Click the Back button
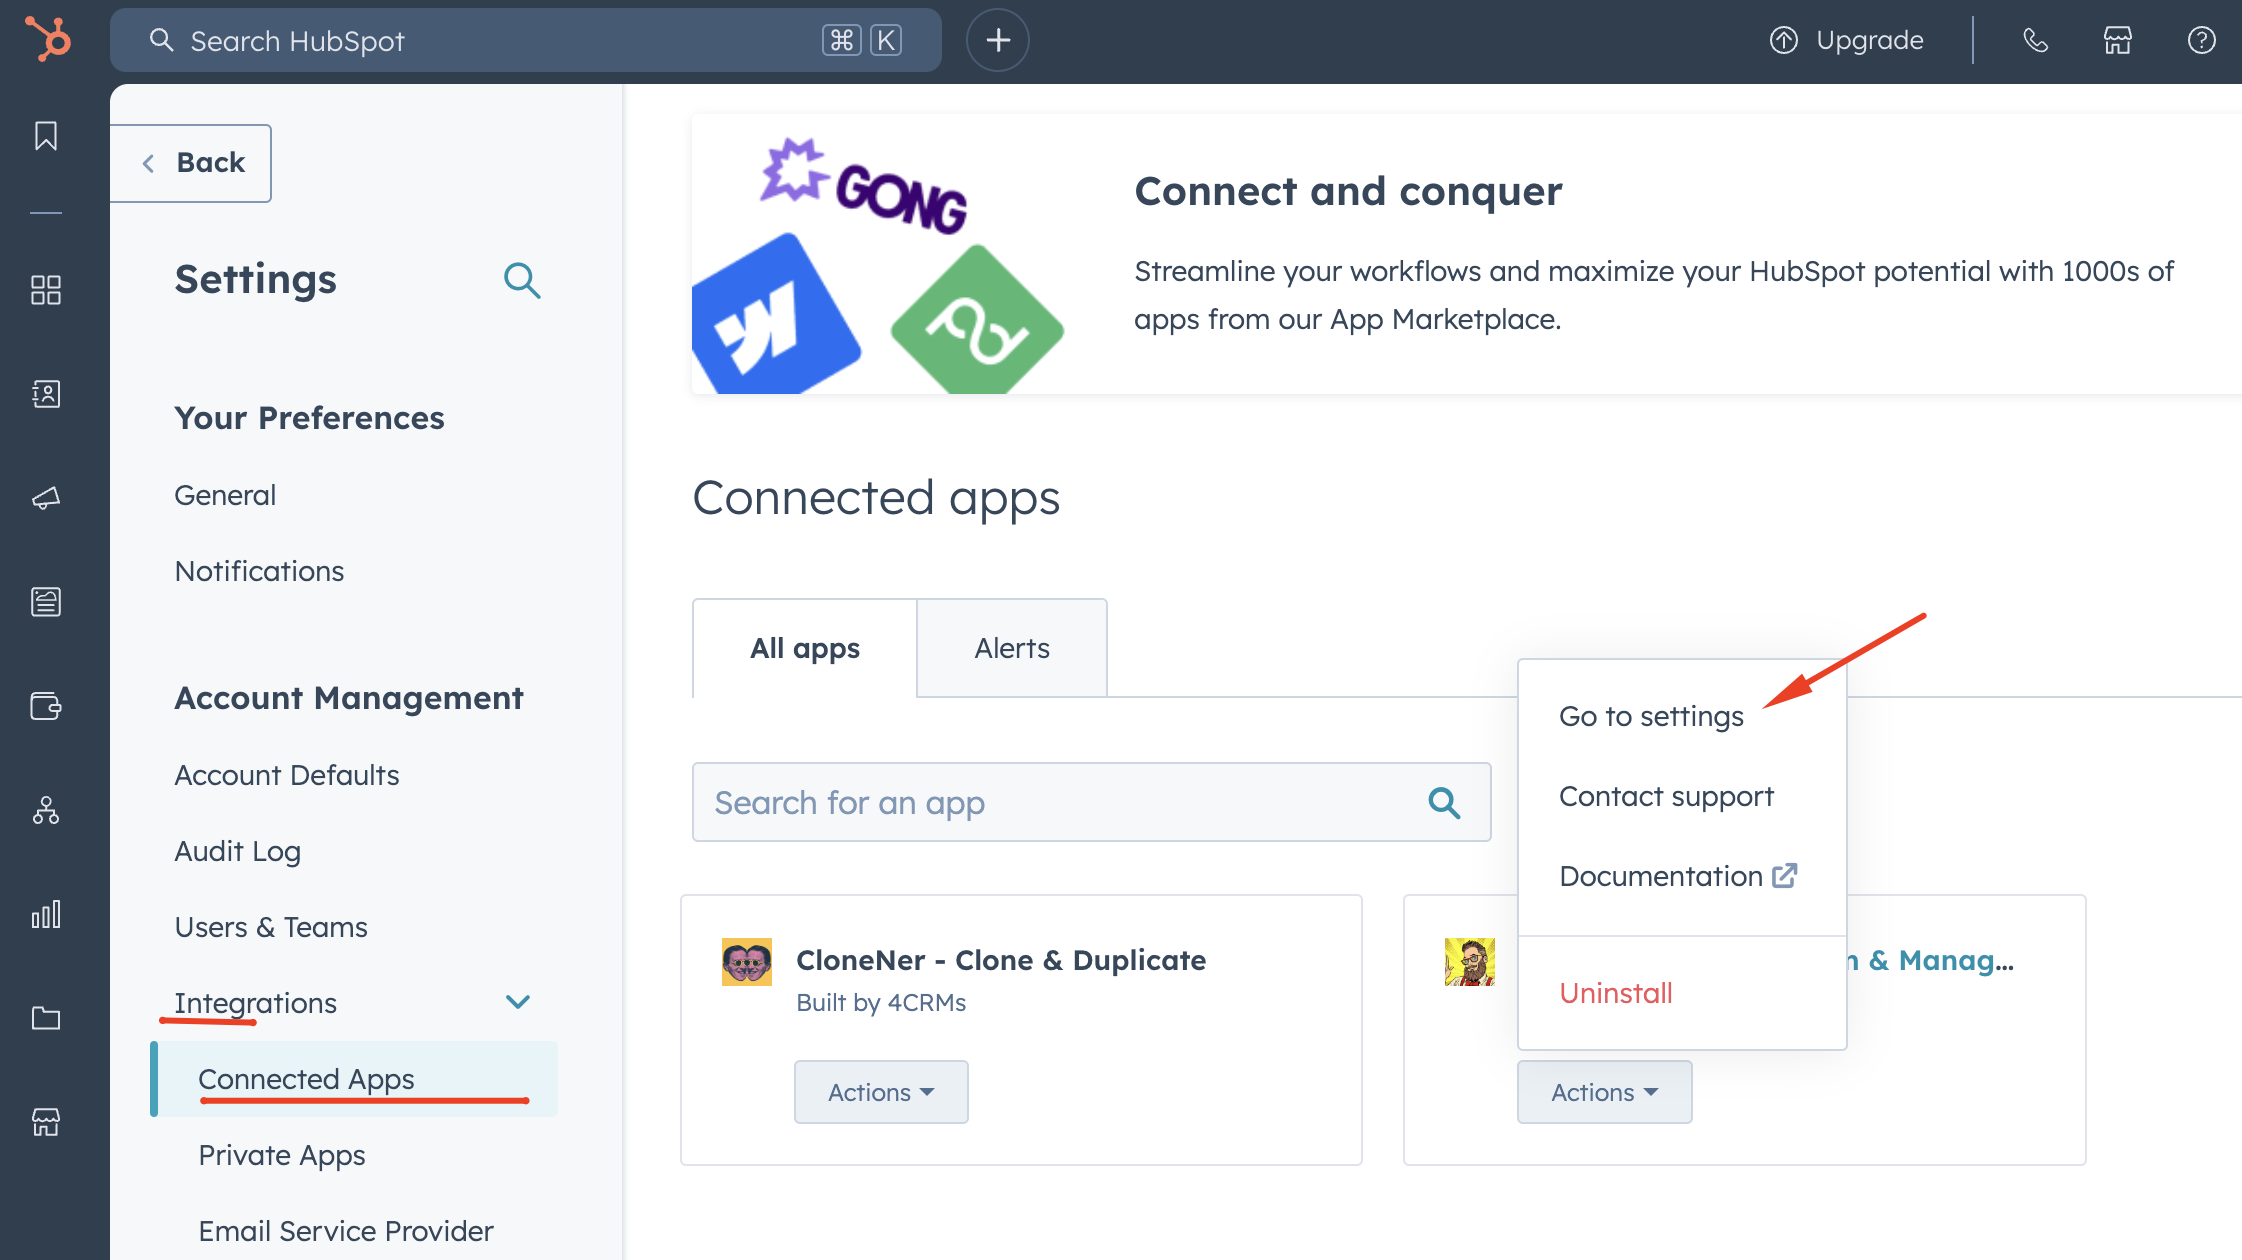This screenshot has height=1260, width=2242. [192, 162]
